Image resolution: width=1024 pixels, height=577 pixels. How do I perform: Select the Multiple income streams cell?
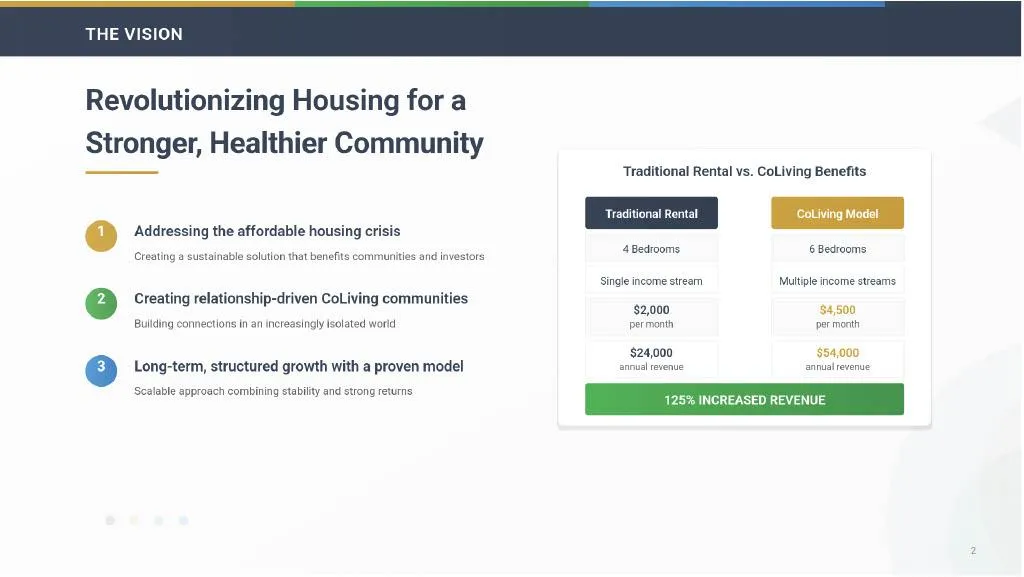(x=837, y=281)
